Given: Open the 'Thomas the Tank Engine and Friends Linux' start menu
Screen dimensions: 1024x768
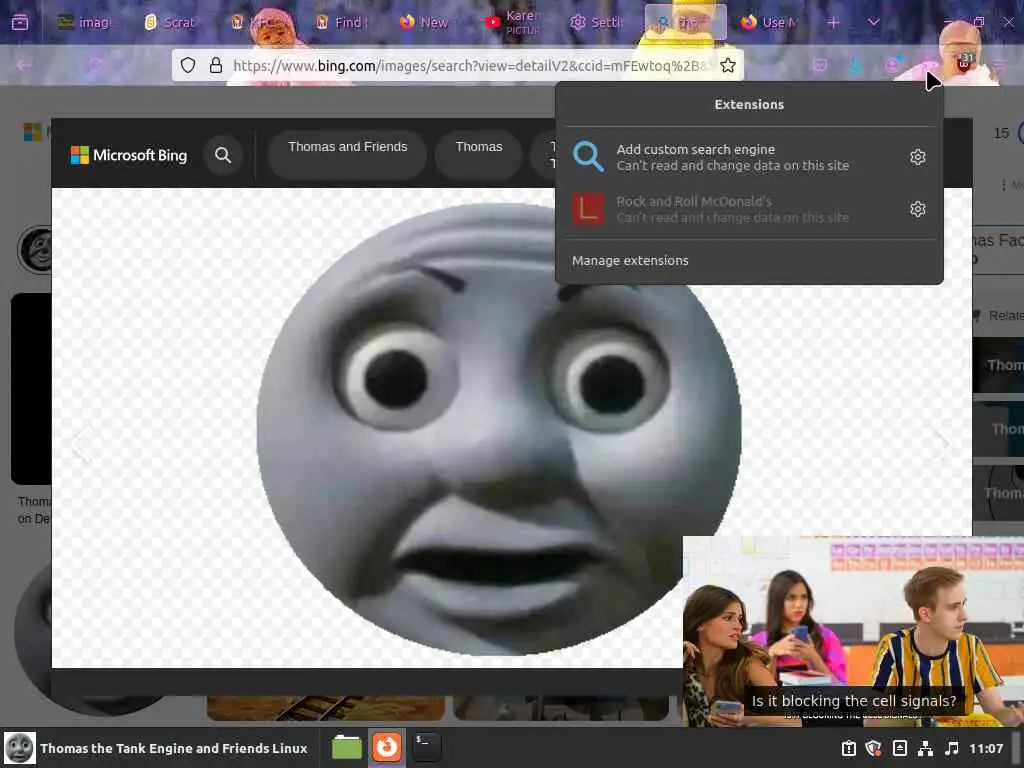Looking at the screenshot, I should tap(155, 748).
